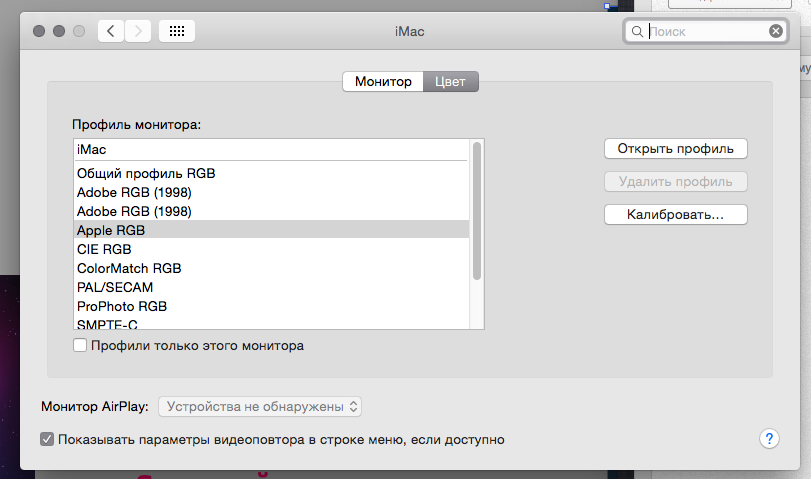Click the profile list scrollbar
The image size is (811, 479).
point(477,211)
